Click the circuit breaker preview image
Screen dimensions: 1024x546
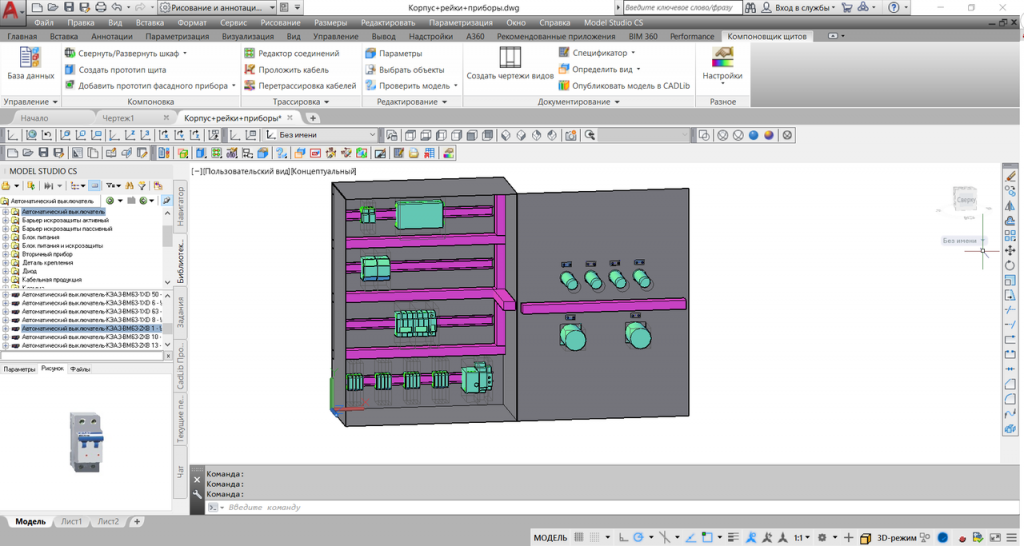click(x=86, y=441)
